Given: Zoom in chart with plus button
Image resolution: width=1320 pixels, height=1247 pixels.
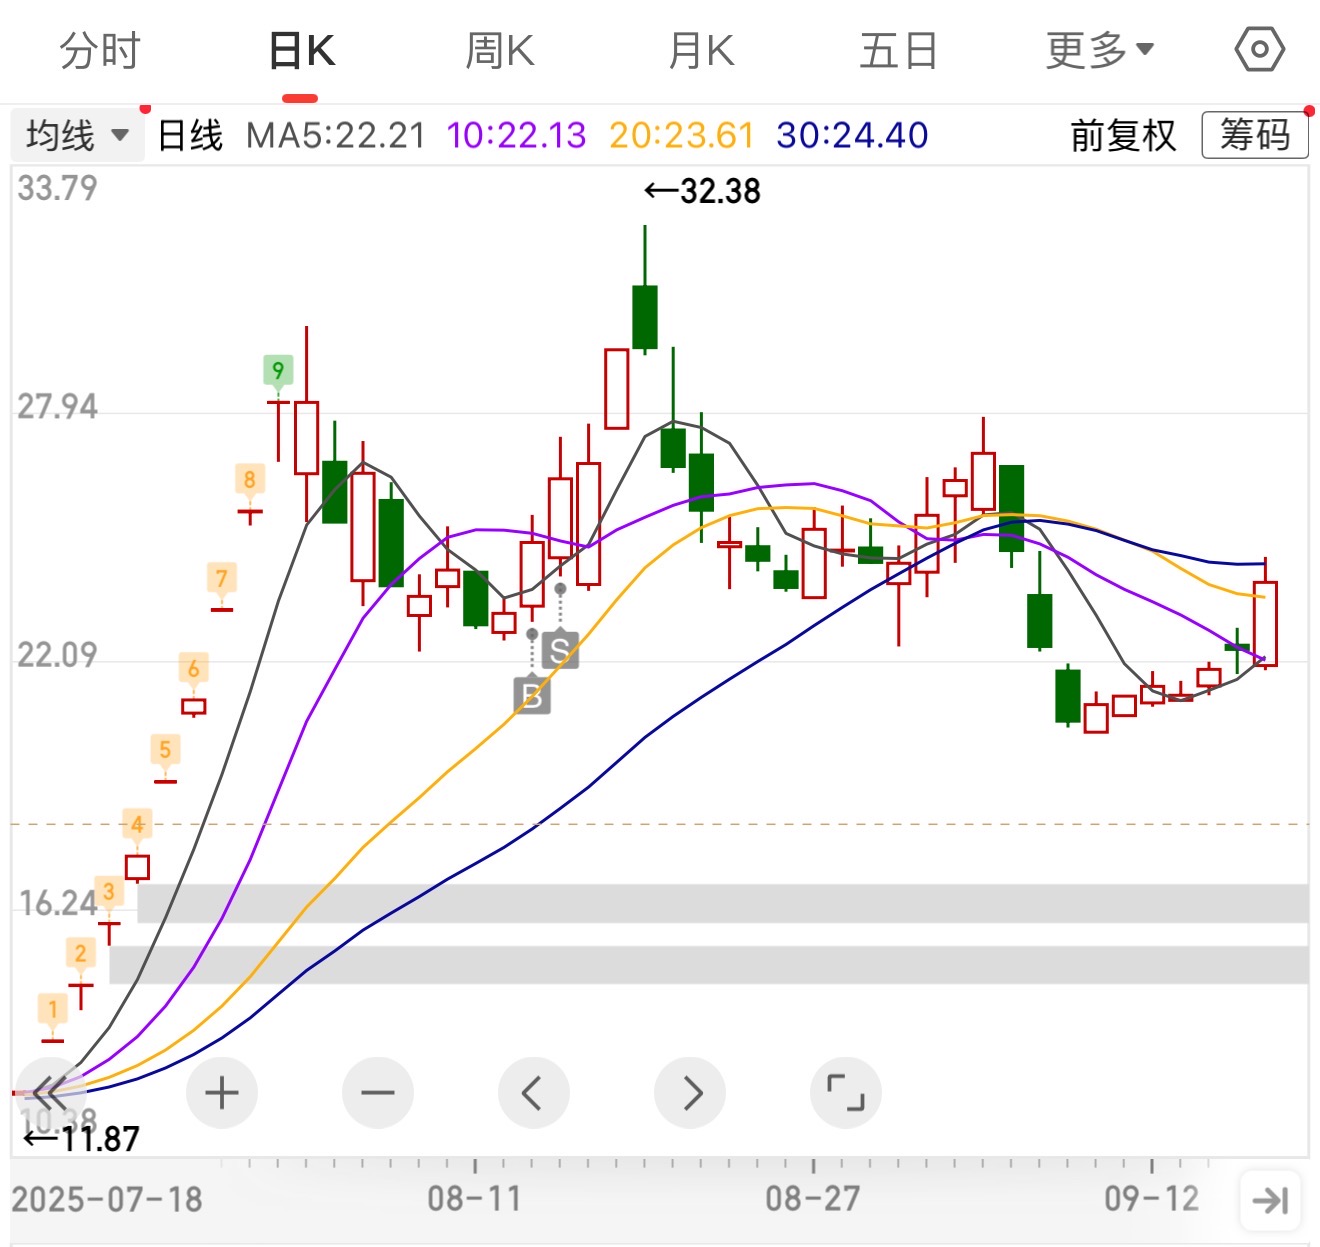Looking at the screenshot, I should point(221,1093).
